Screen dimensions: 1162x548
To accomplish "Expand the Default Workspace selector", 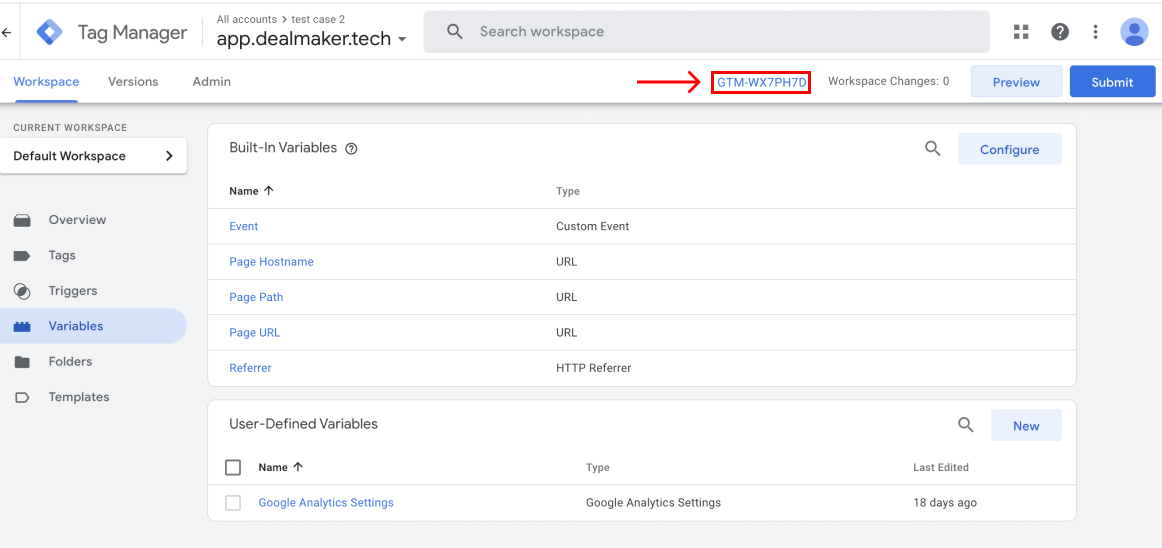I will click(x=93, y=156).
